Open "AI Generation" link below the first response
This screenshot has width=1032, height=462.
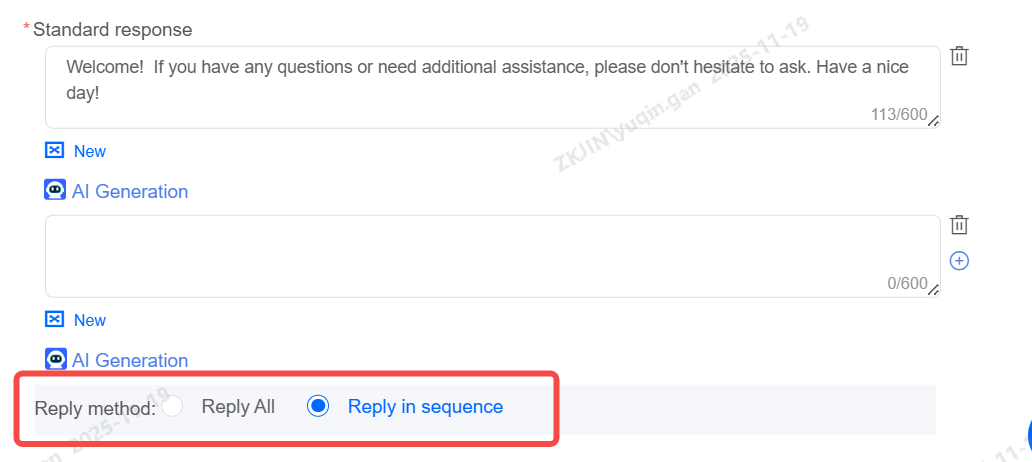click(x=130, y=191)
